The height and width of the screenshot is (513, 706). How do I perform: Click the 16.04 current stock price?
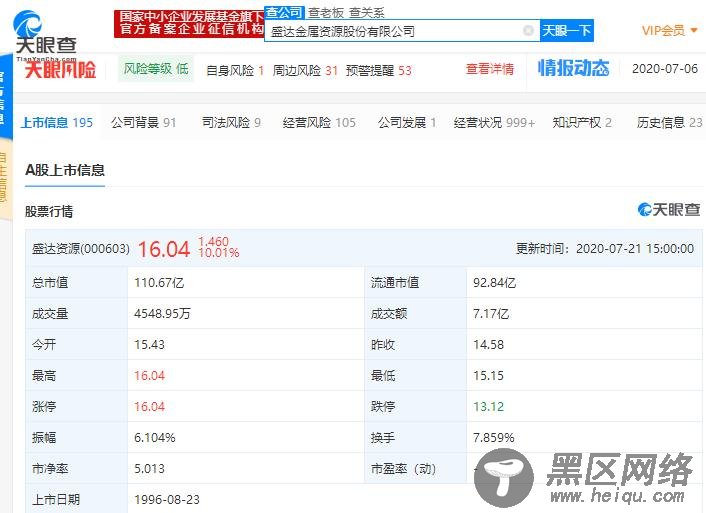pyautogui.click(x=164, y=249)
